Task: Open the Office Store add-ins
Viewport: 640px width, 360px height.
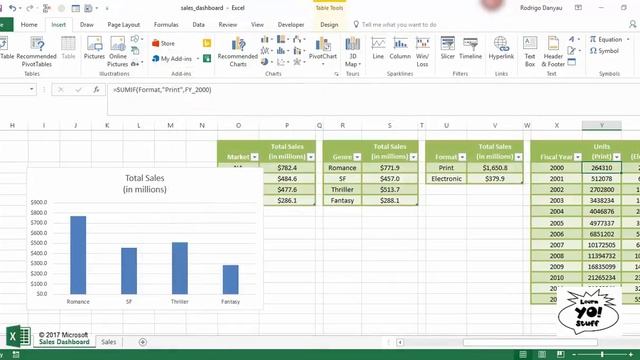Action: 163,43
